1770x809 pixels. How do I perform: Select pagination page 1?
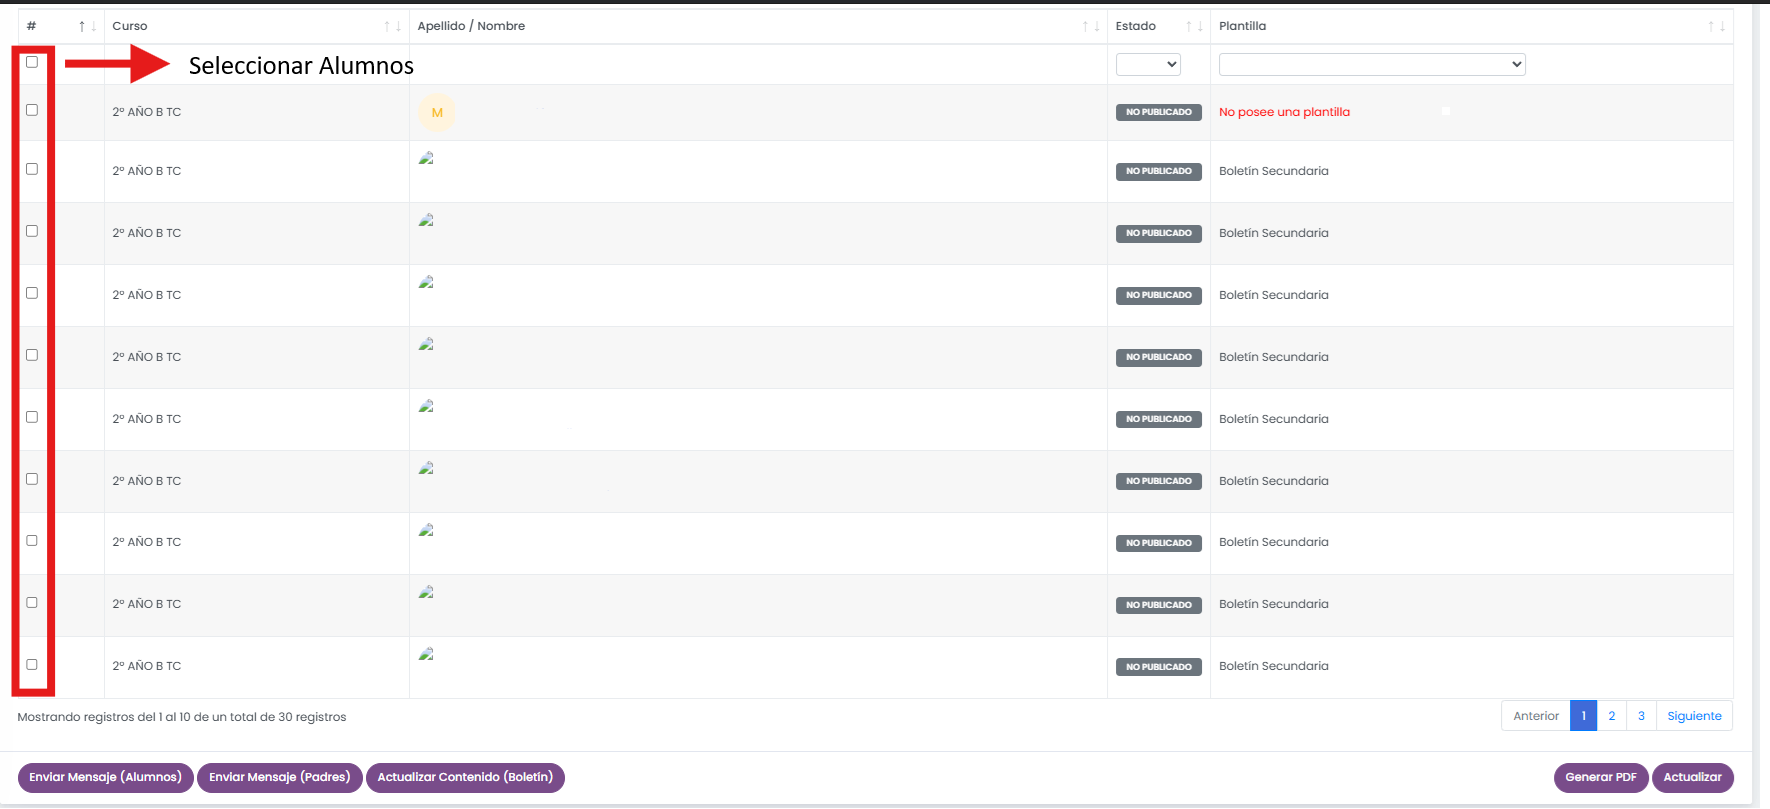click(x=1583, y=716)
